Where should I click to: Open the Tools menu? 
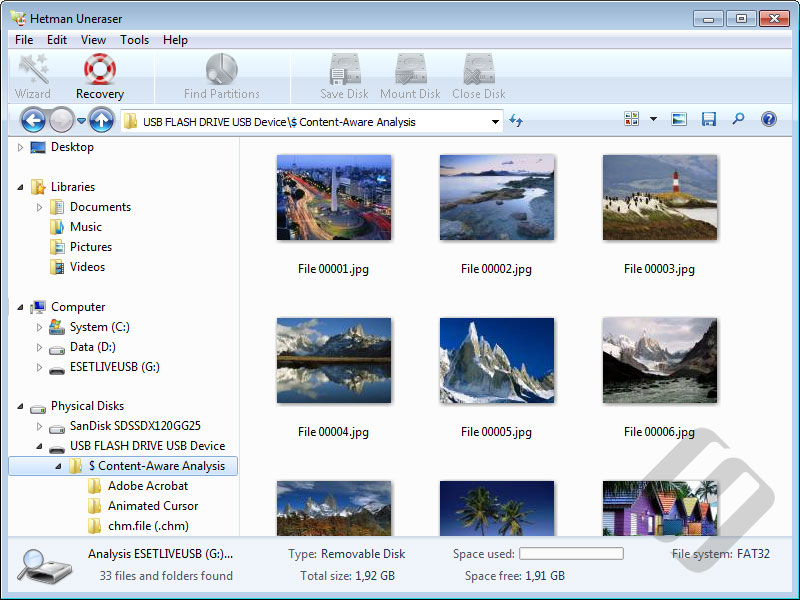pyautogui.click(x=134, y=40)
